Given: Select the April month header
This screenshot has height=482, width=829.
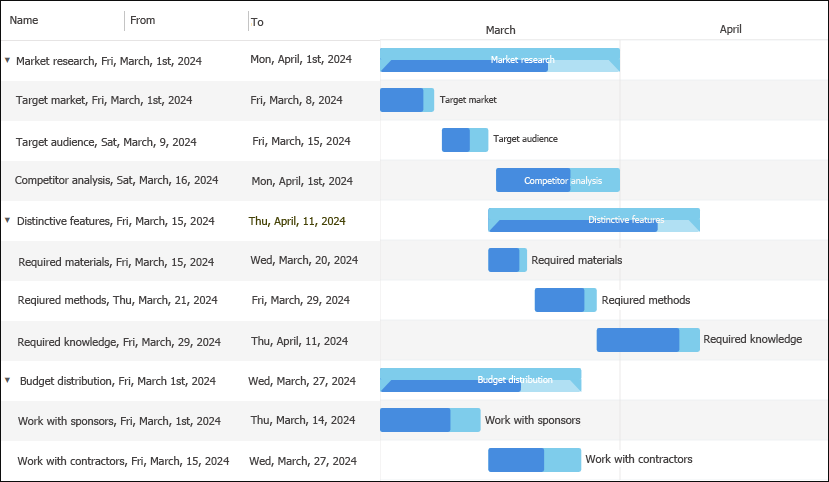Looking at the screenshot, I should click(x=730, y=29).
